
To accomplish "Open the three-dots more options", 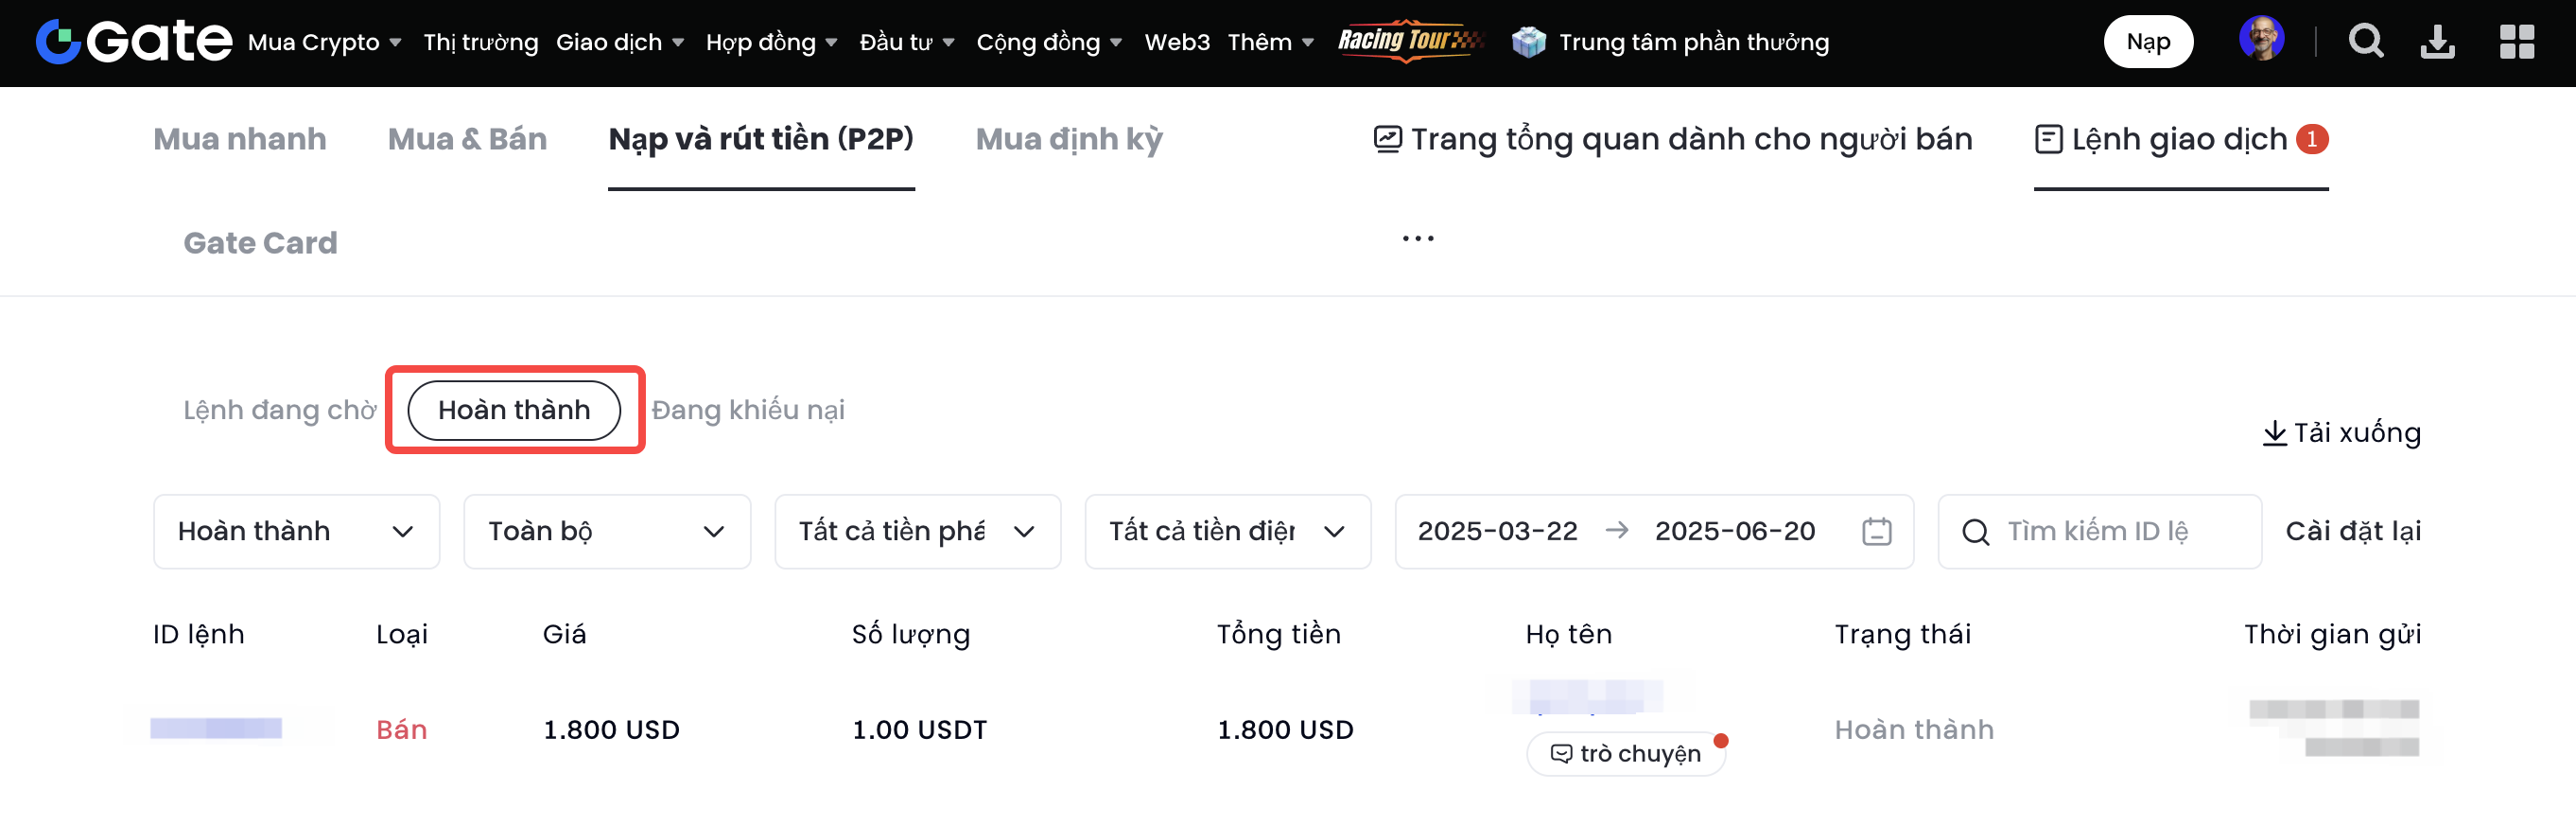I will pyautogui.click(x=1417, y=239).
